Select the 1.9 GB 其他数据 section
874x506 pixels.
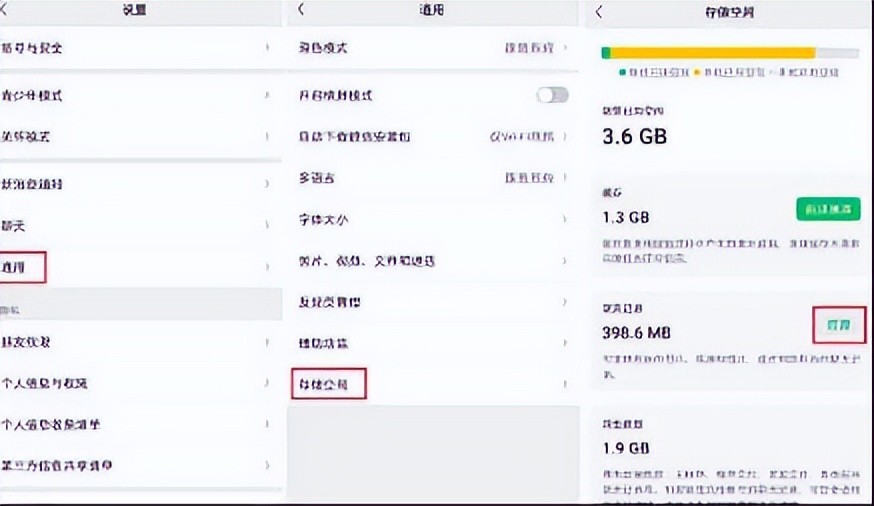coord(730,450)
